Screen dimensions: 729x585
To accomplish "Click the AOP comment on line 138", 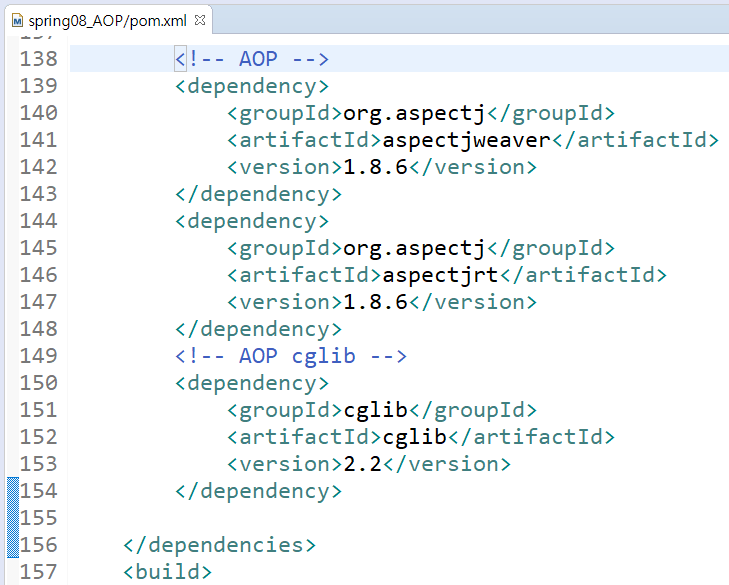I will pos(252,59).
